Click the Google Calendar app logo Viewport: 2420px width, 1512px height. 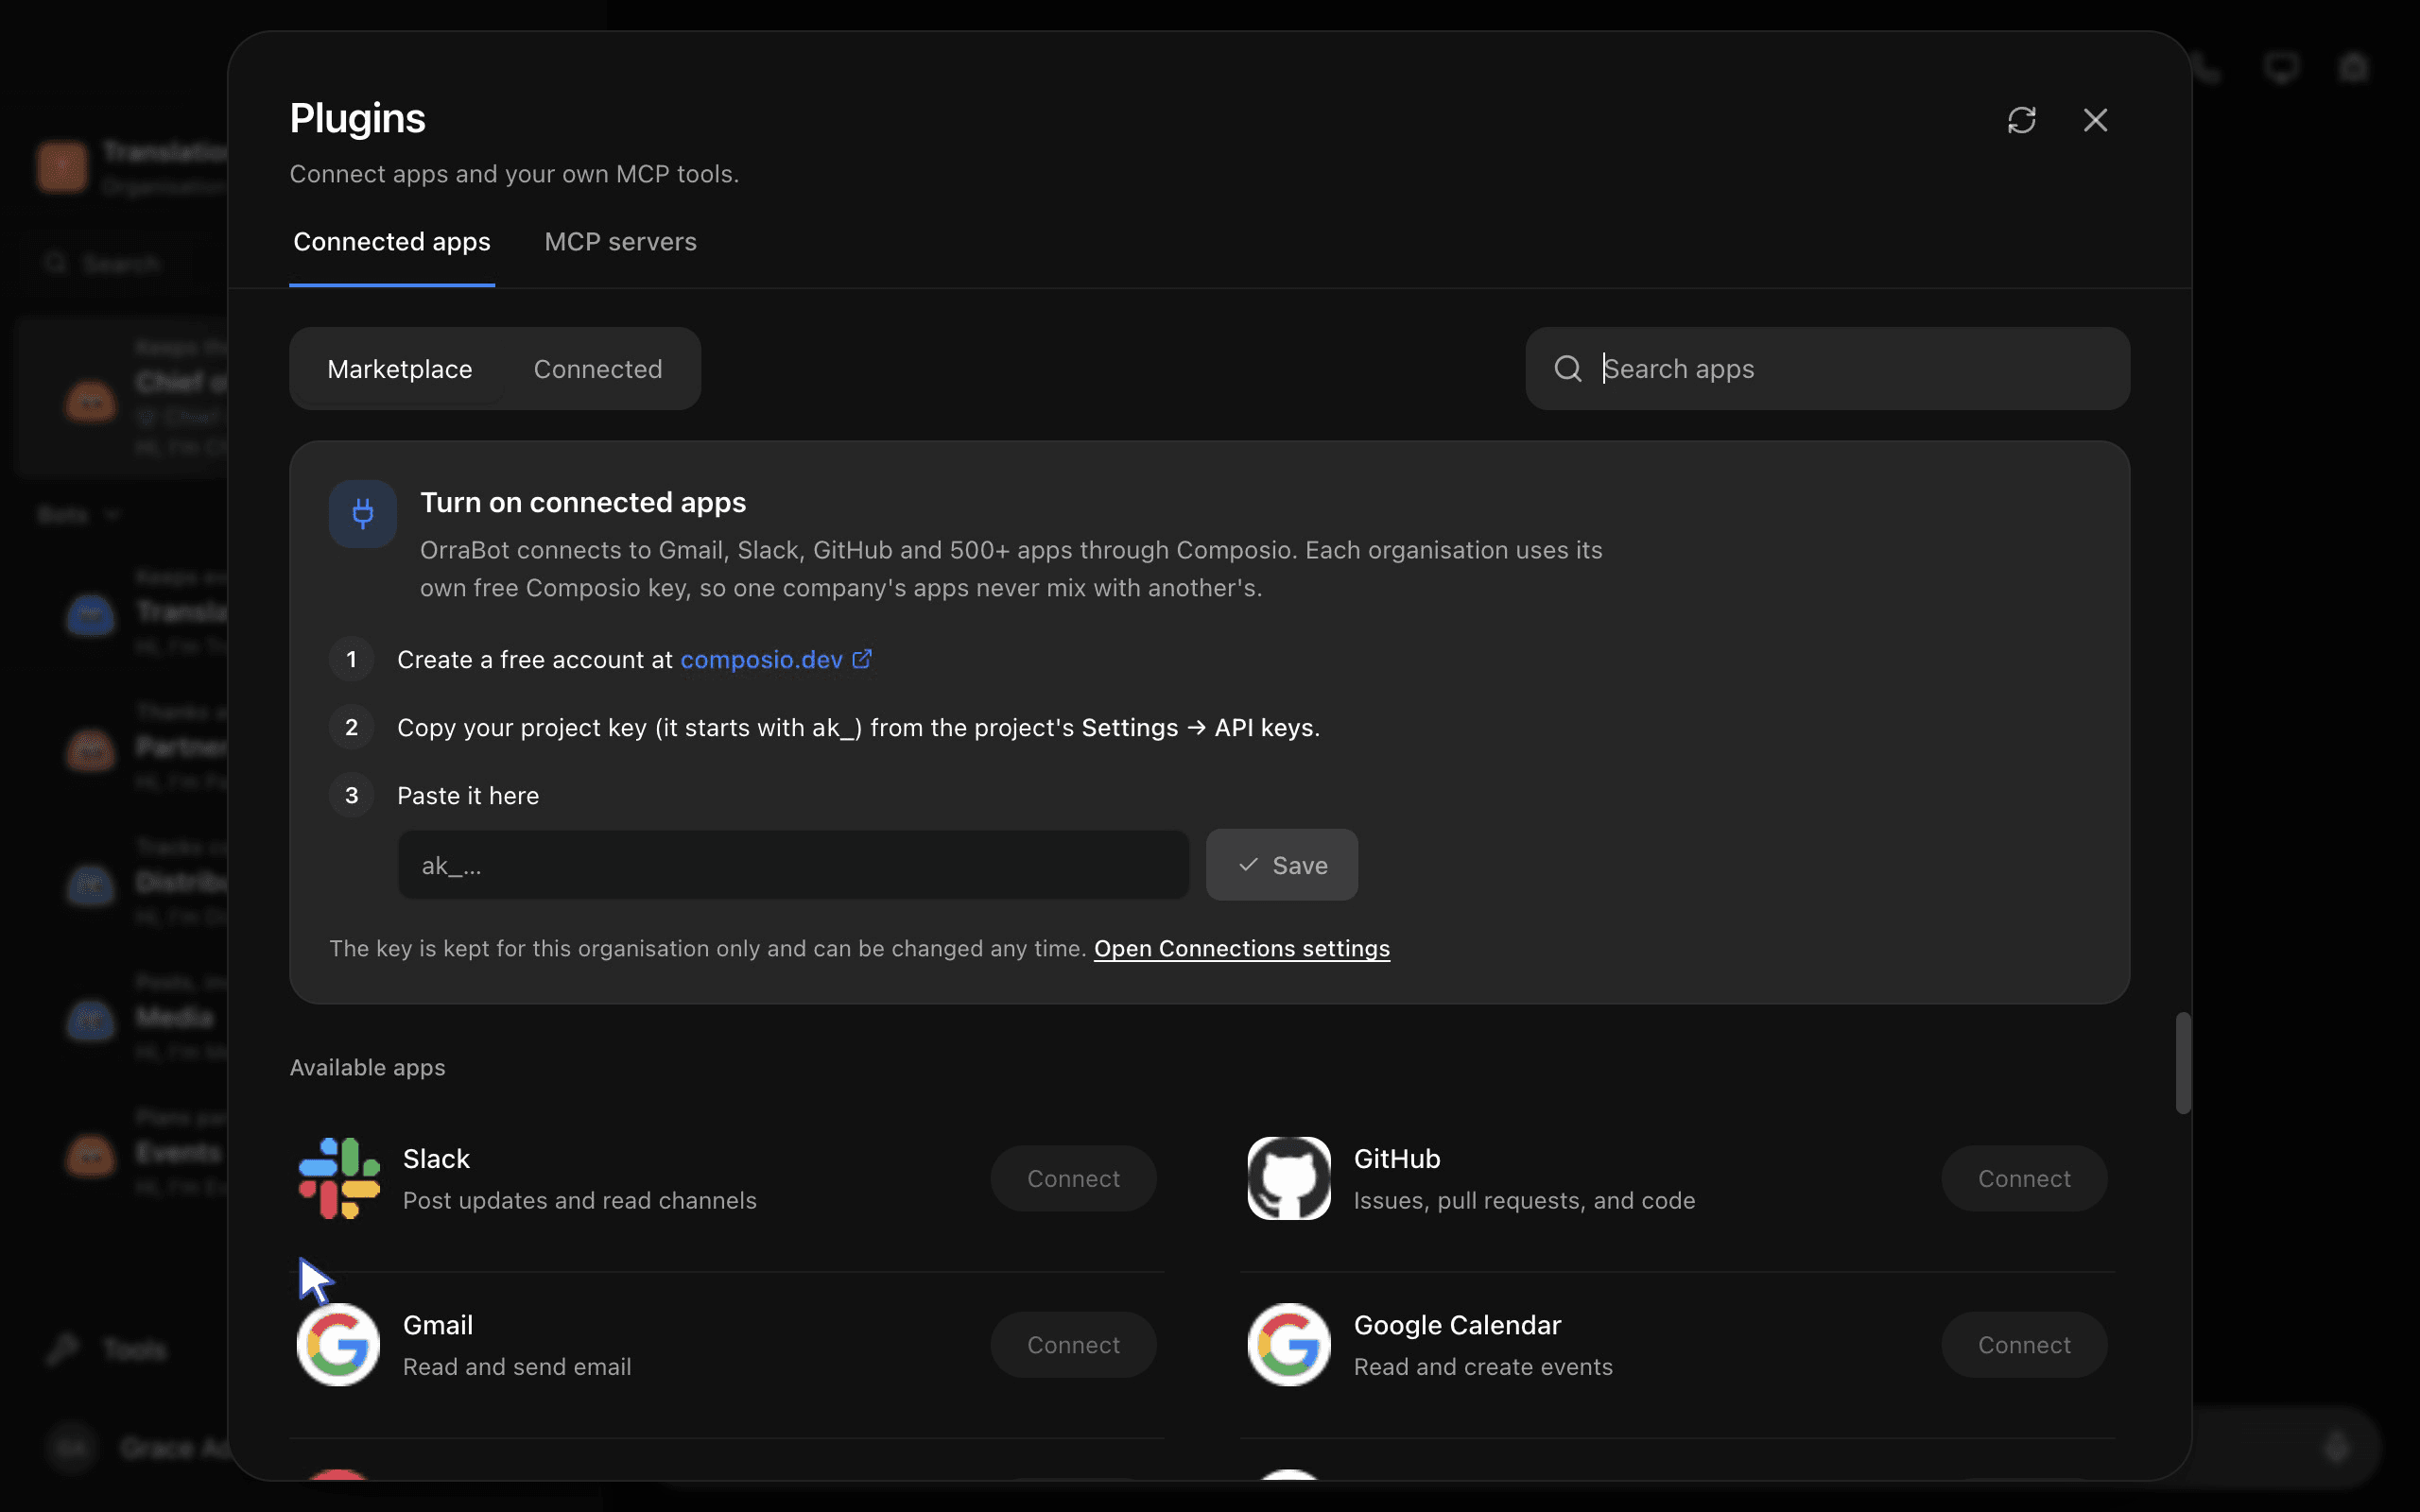coord(1289,1344)
